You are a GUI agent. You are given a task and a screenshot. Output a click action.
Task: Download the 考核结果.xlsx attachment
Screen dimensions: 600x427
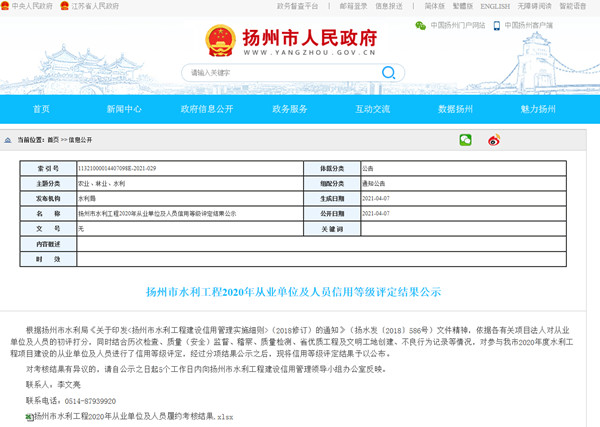pos(132,415)
